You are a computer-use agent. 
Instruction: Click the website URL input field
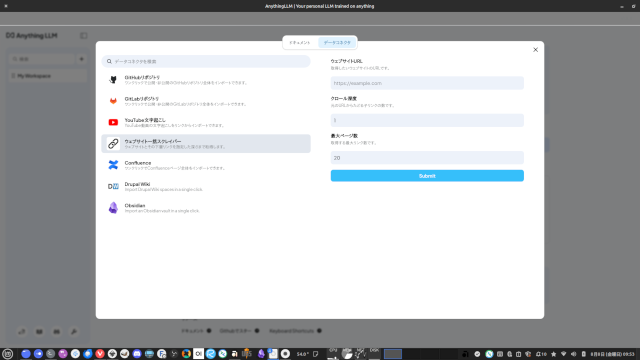427,83
